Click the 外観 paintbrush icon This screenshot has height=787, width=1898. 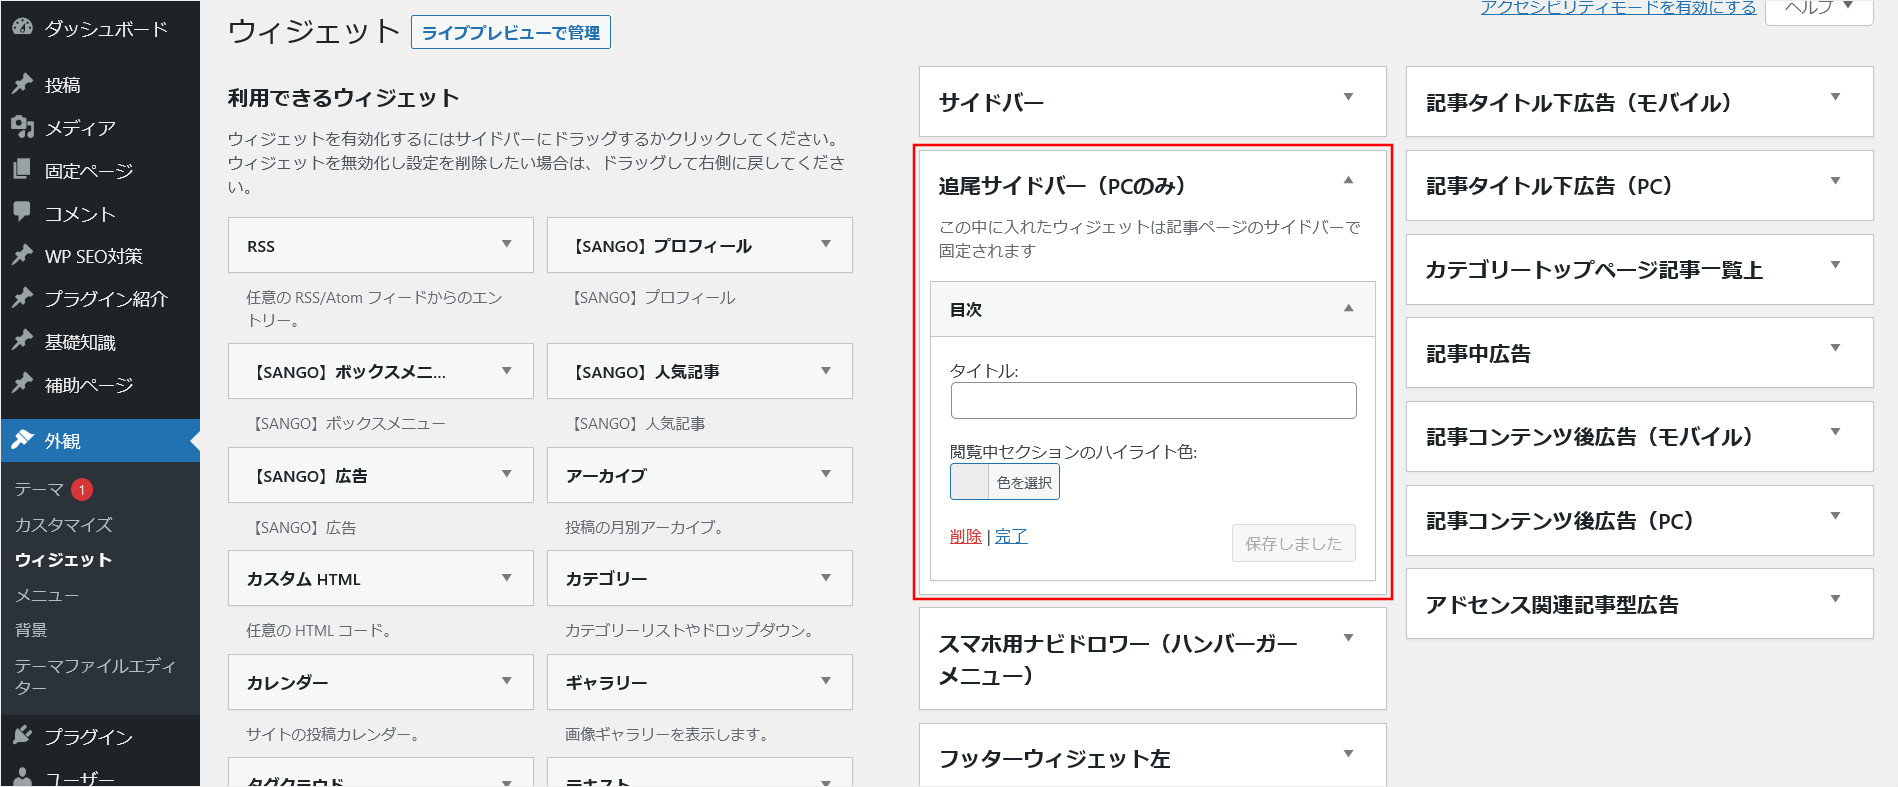point(22,440)
